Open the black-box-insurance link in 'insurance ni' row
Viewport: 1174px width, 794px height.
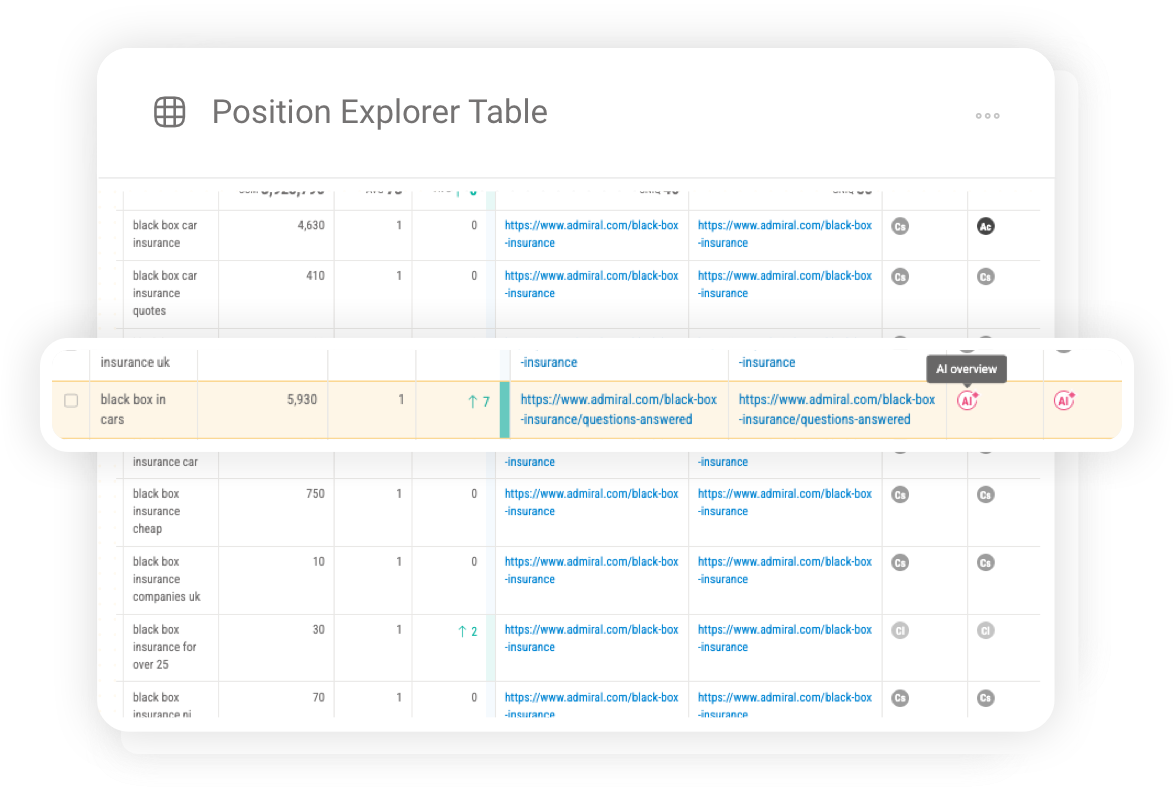pyautogui.click(x=592, y=702)
